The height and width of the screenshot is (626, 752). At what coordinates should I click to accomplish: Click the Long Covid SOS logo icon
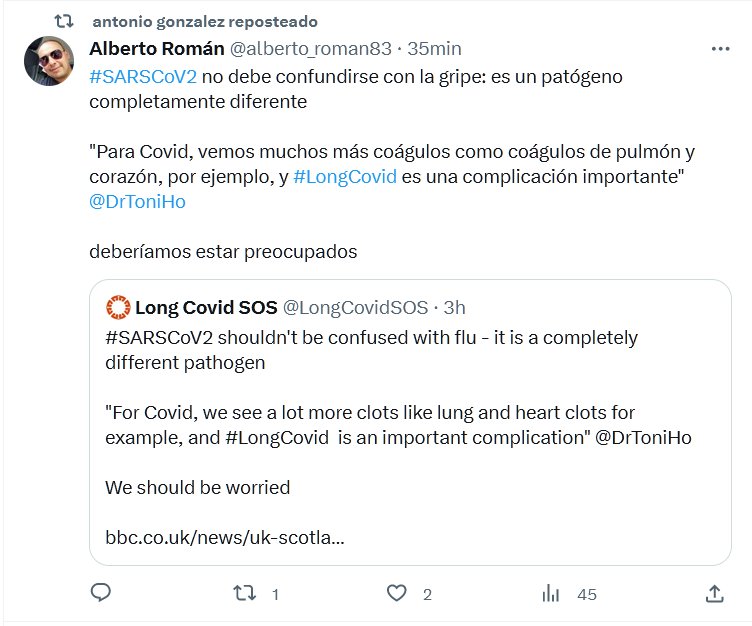pos(118,306)
